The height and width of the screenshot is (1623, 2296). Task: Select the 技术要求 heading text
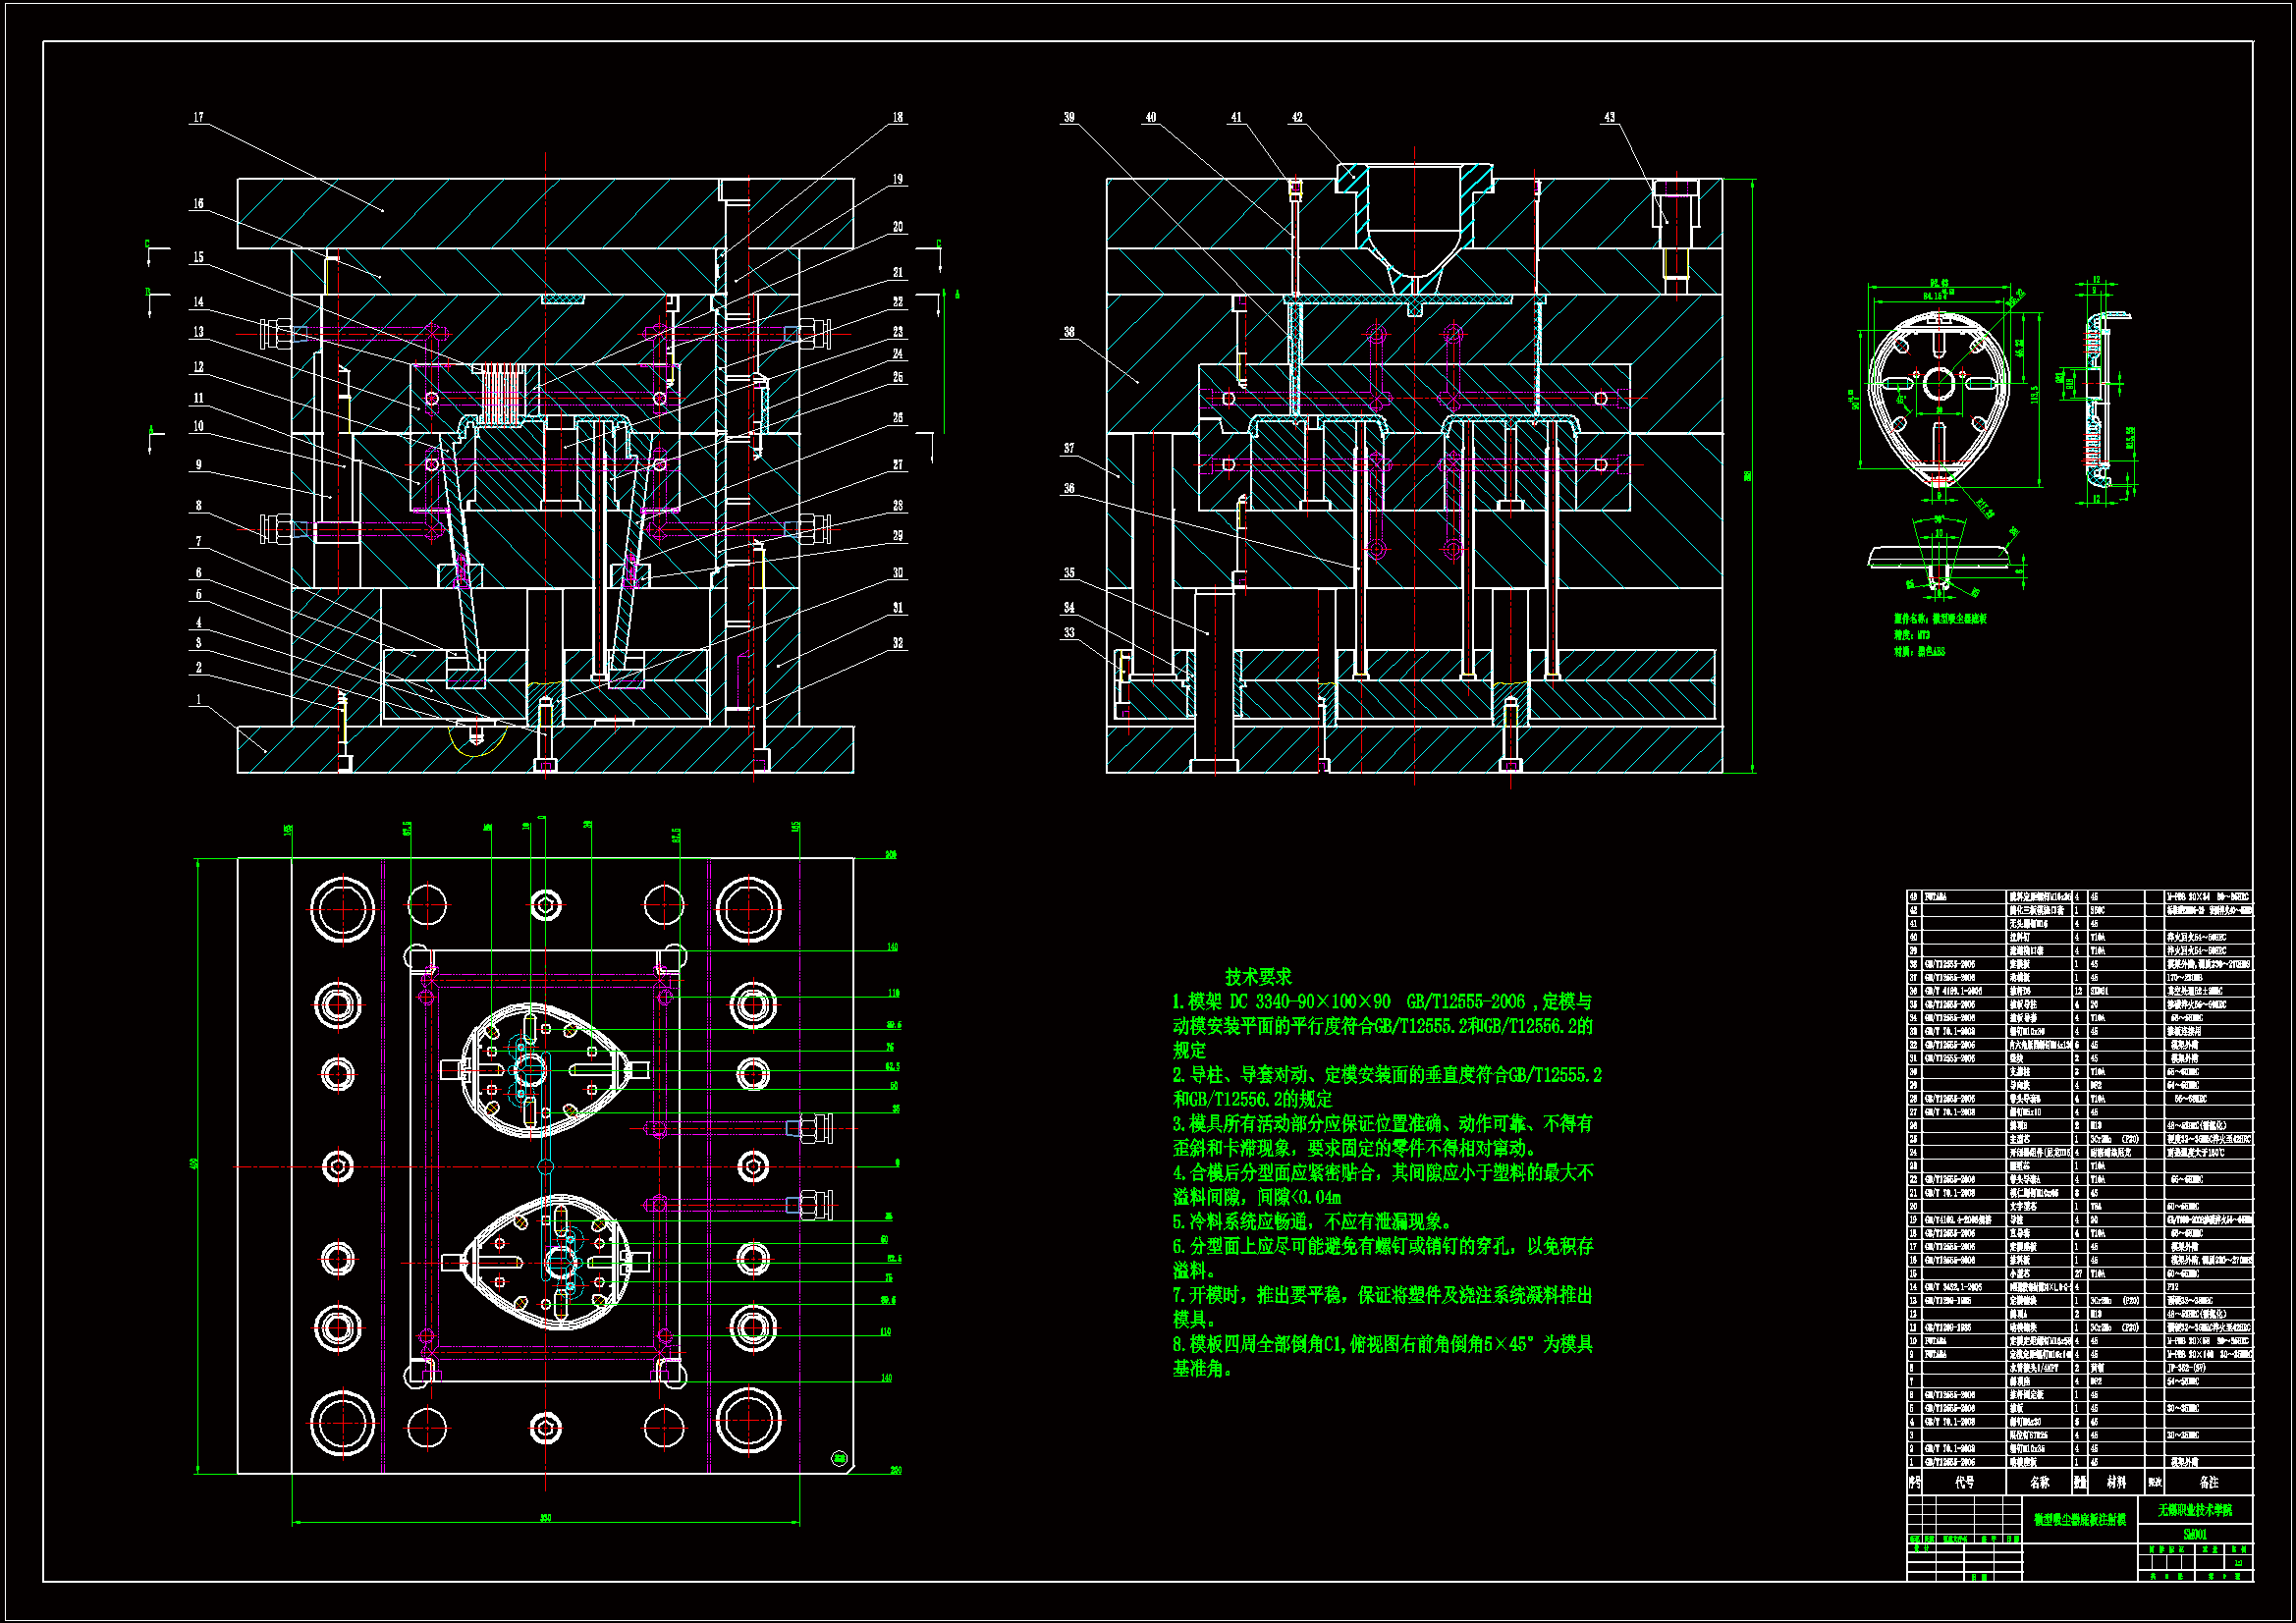coord(1258,977)
